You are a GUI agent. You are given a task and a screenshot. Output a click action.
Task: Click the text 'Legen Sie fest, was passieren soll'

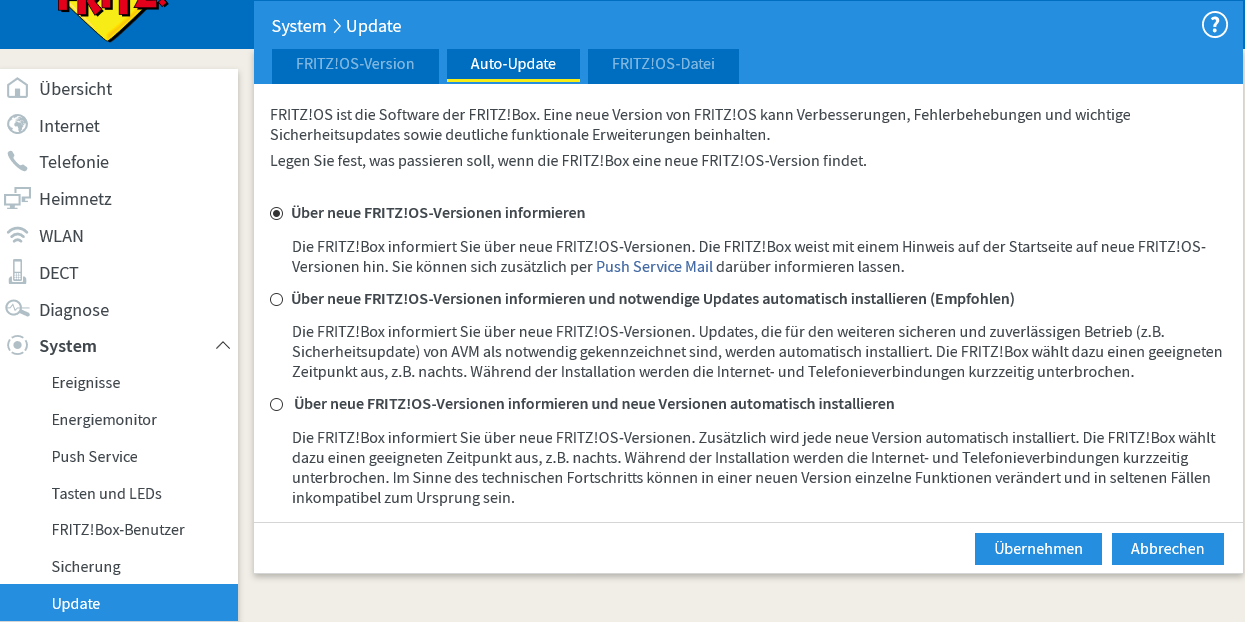click(380, 160)
